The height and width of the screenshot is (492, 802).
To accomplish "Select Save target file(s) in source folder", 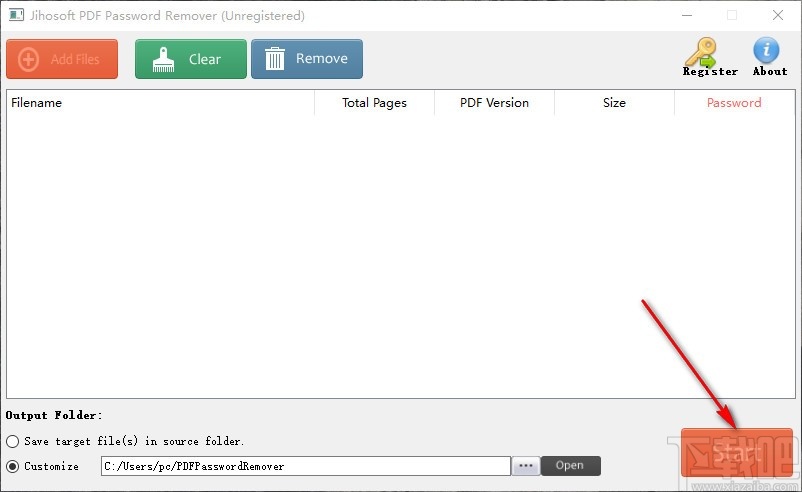I will (13, 441).
